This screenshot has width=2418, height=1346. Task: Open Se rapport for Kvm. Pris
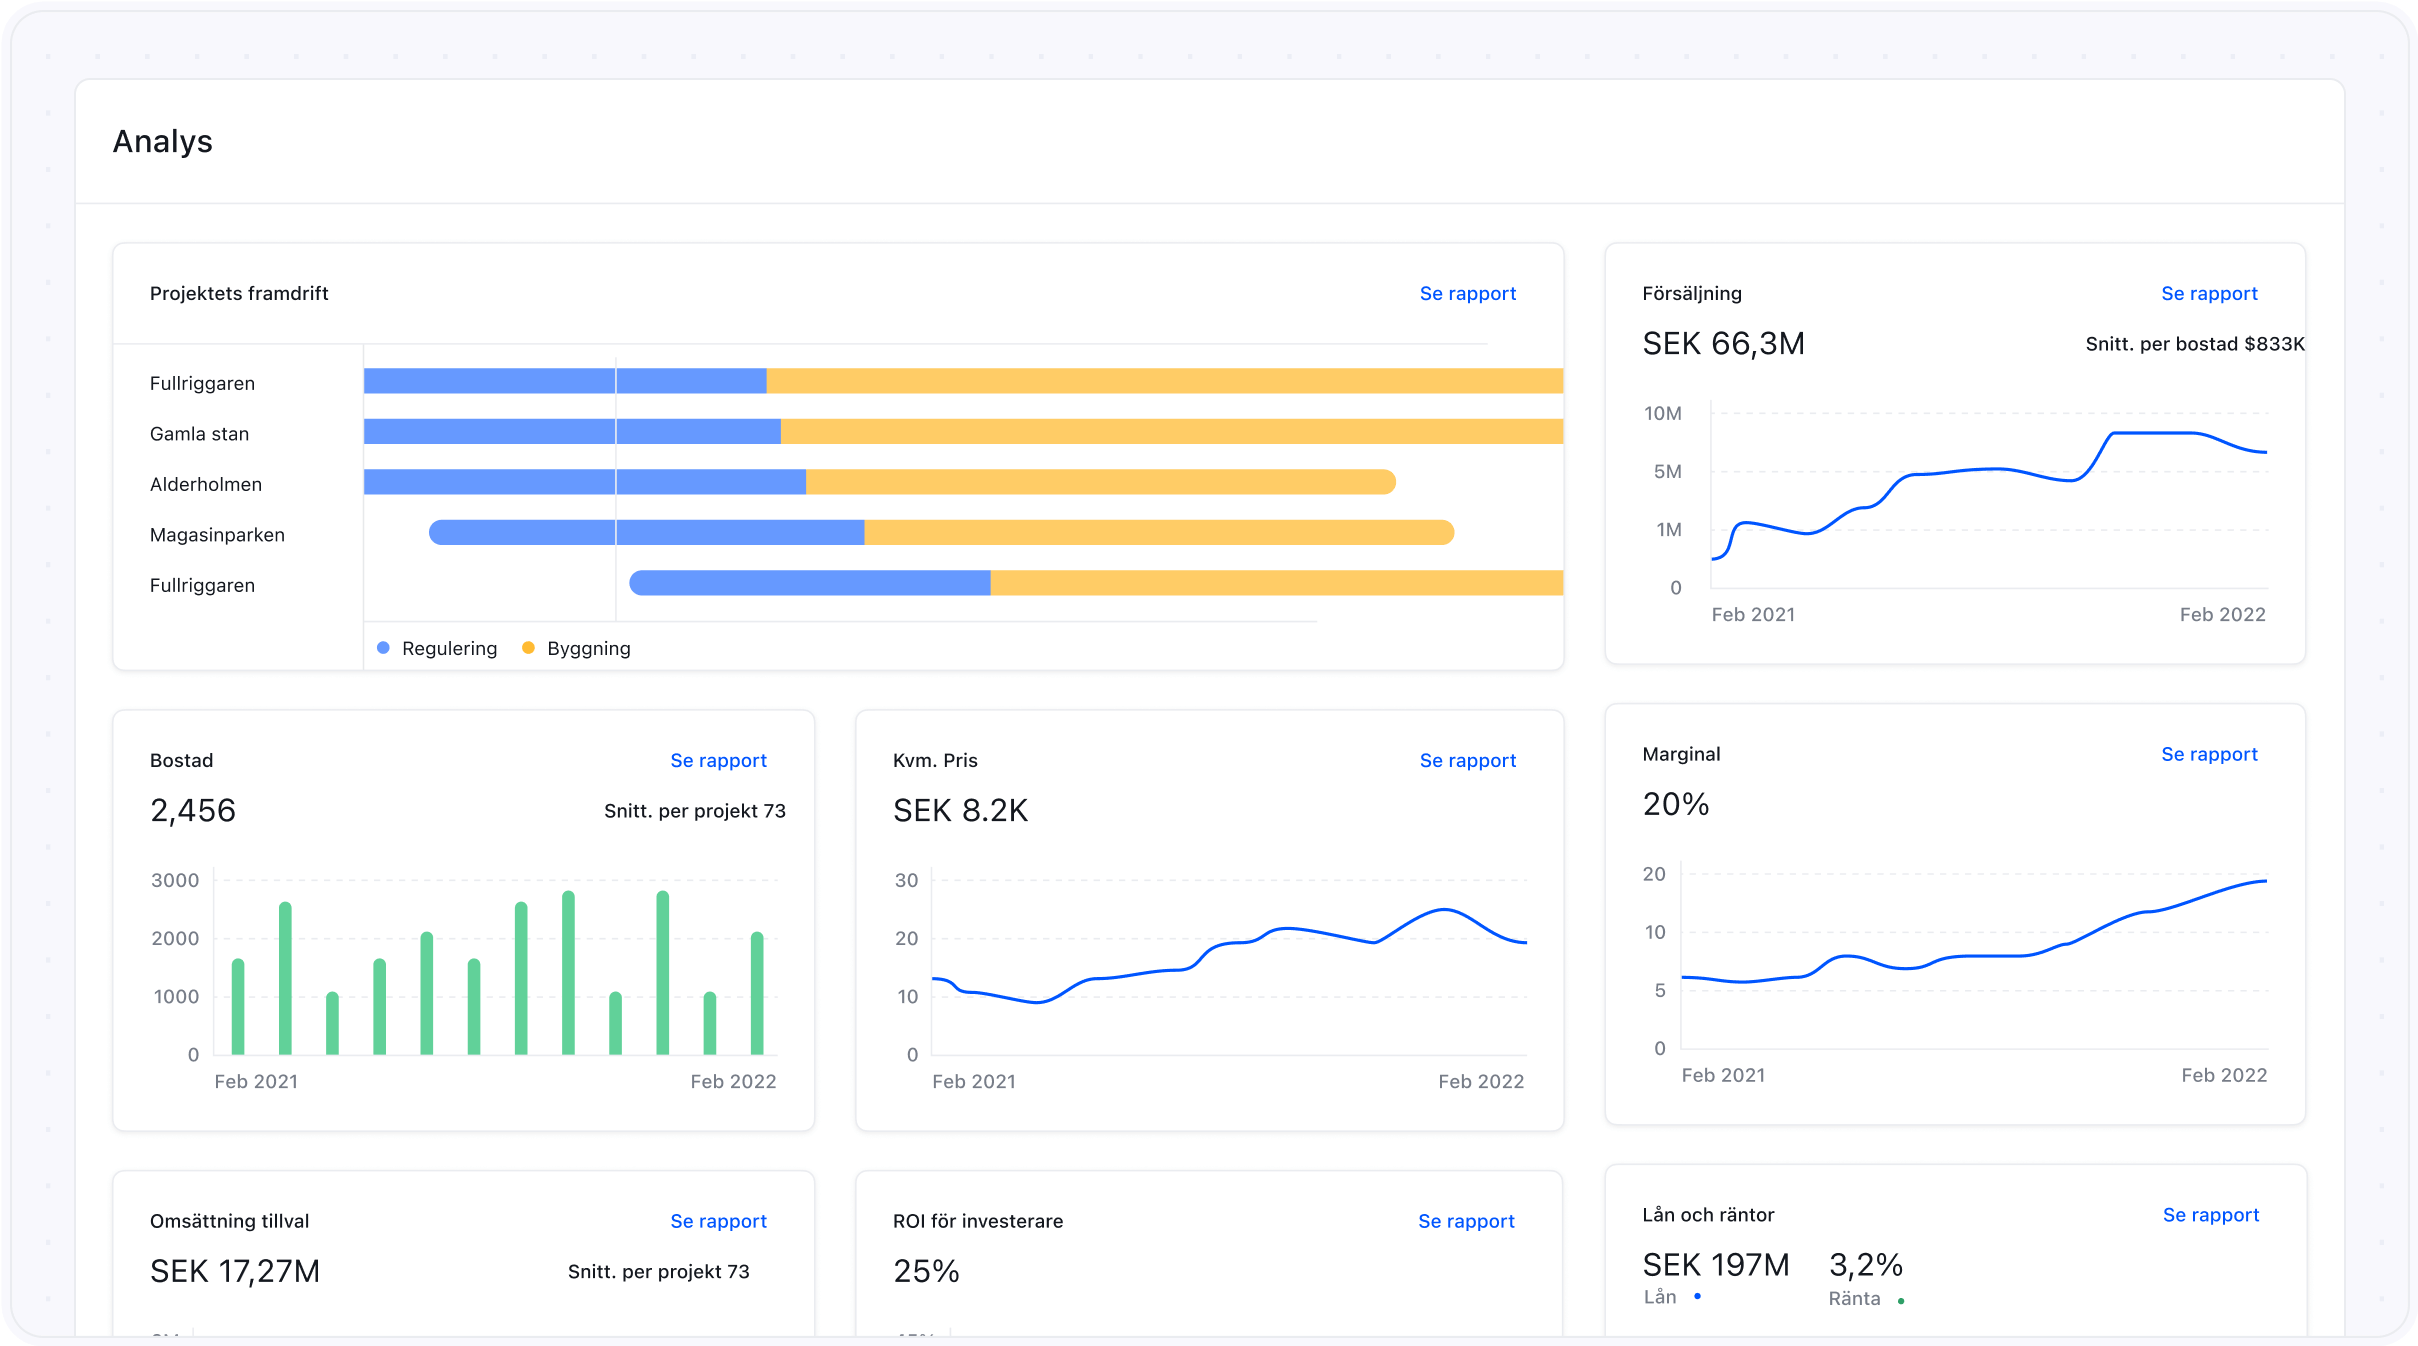(1467, 760)
